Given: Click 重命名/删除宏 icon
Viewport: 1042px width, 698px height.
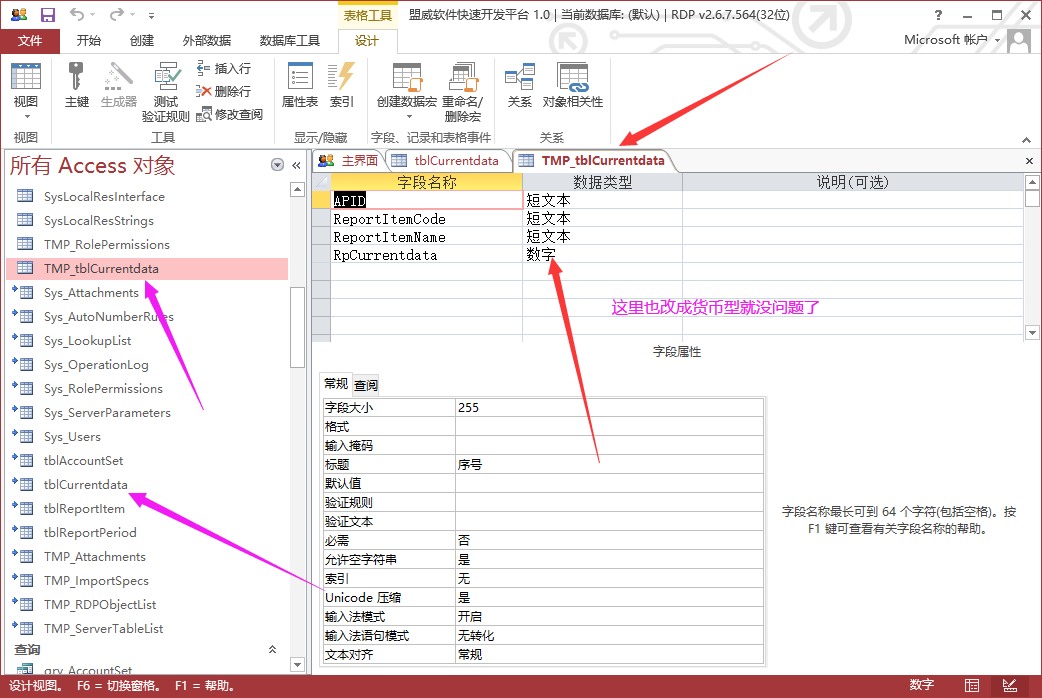Looking at the screenshot, I should point(463,92).
